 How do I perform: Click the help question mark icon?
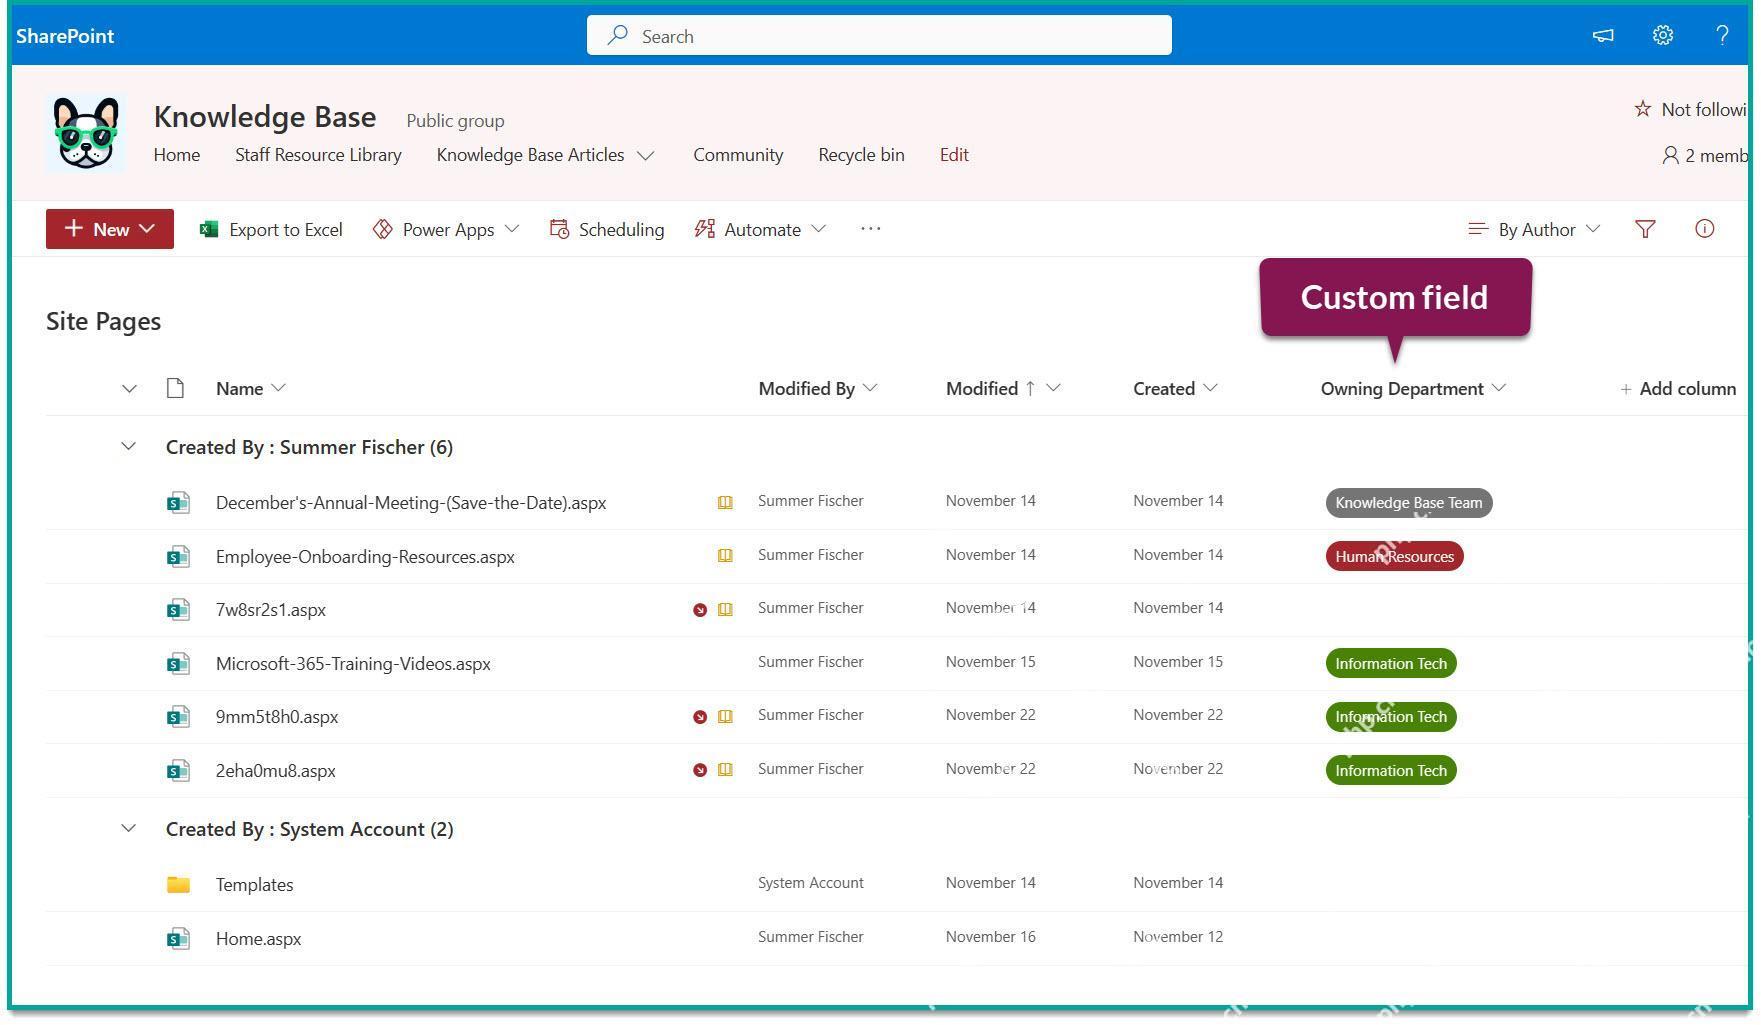click(x=1722, y=36)
